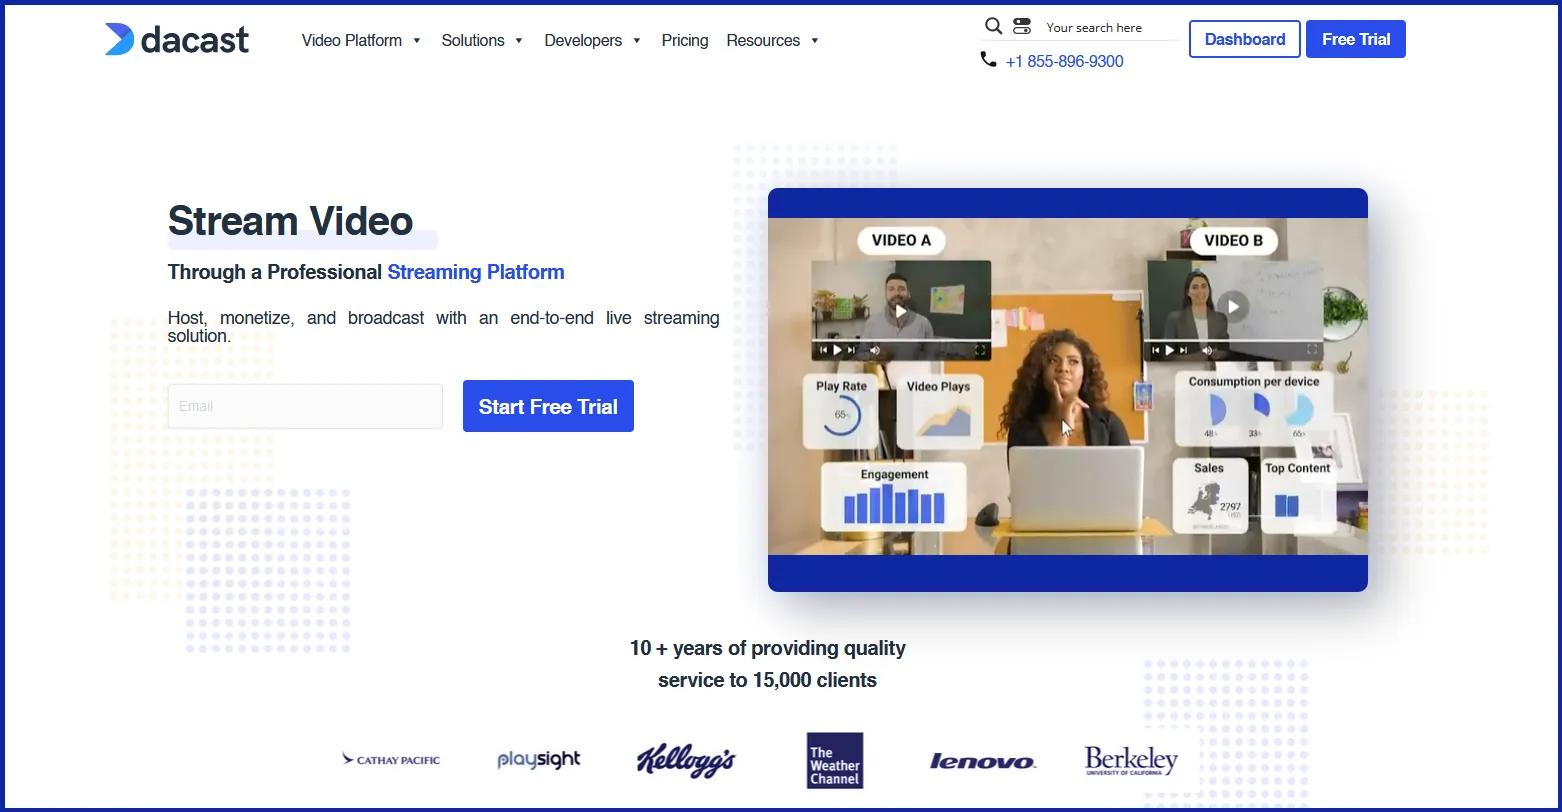The width and height of the screenshot is (1562, 812).
Task: Toggle the search filter switch icon
Action: 1021,26
